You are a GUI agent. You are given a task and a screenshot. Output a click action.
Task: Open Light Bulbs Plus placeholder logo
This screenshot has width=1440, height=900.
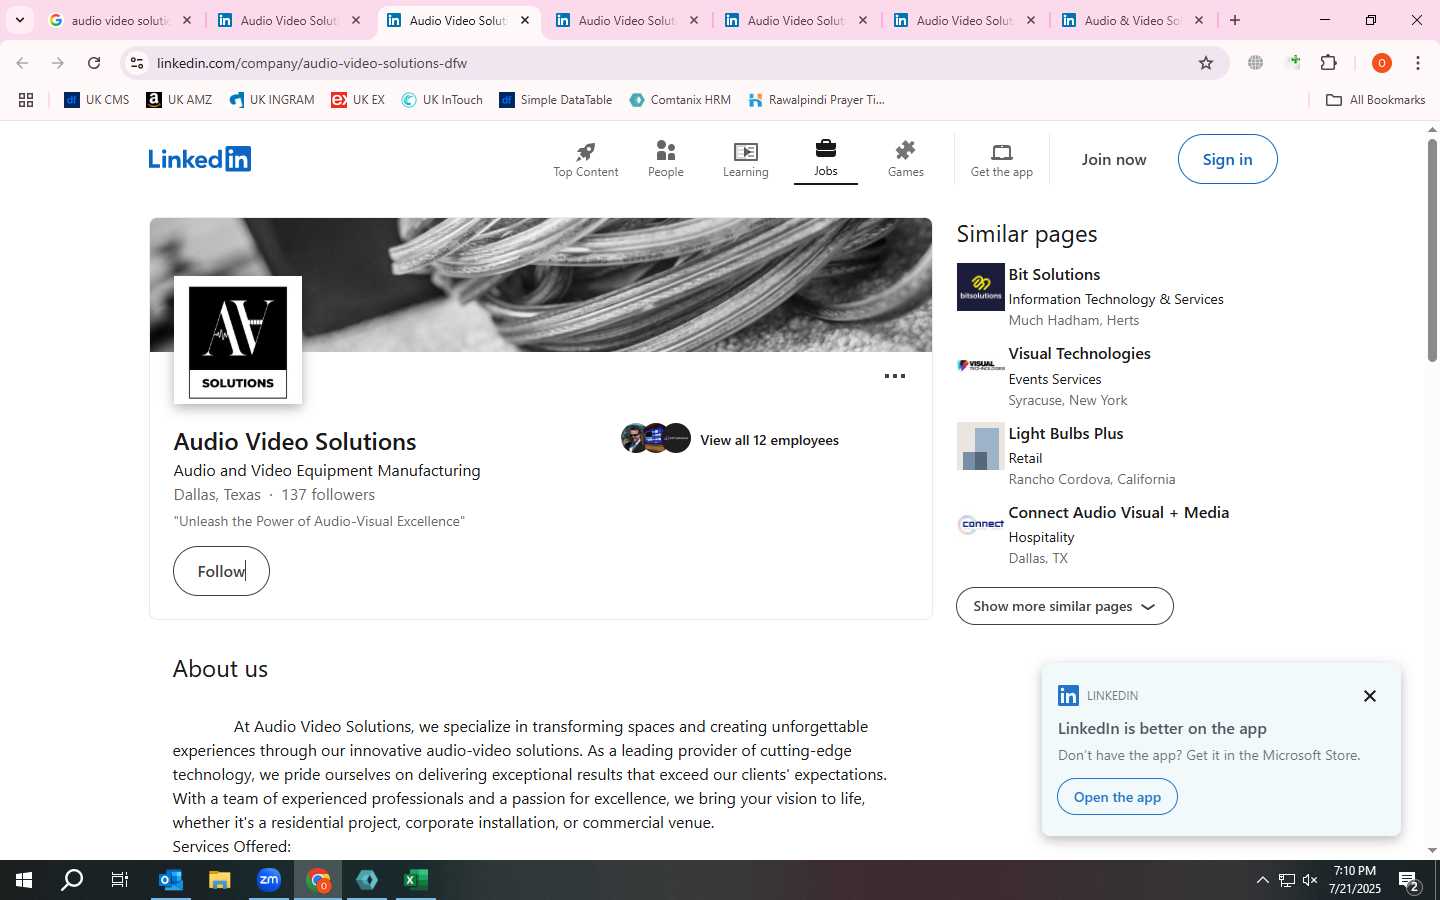[981, 446]
